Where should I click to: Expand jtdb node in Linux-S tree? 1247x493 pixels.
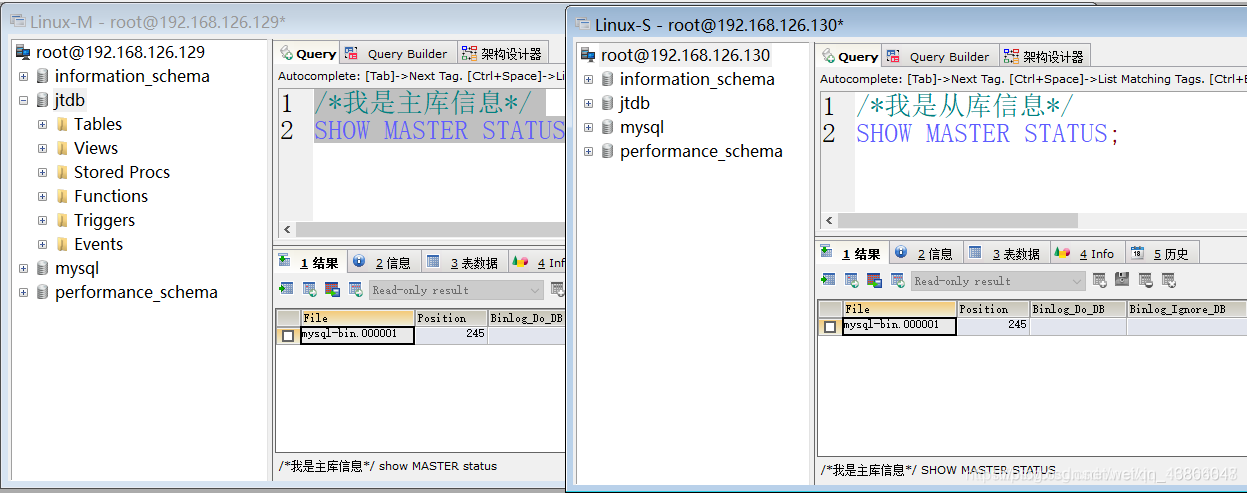click(x=588, y=103)
